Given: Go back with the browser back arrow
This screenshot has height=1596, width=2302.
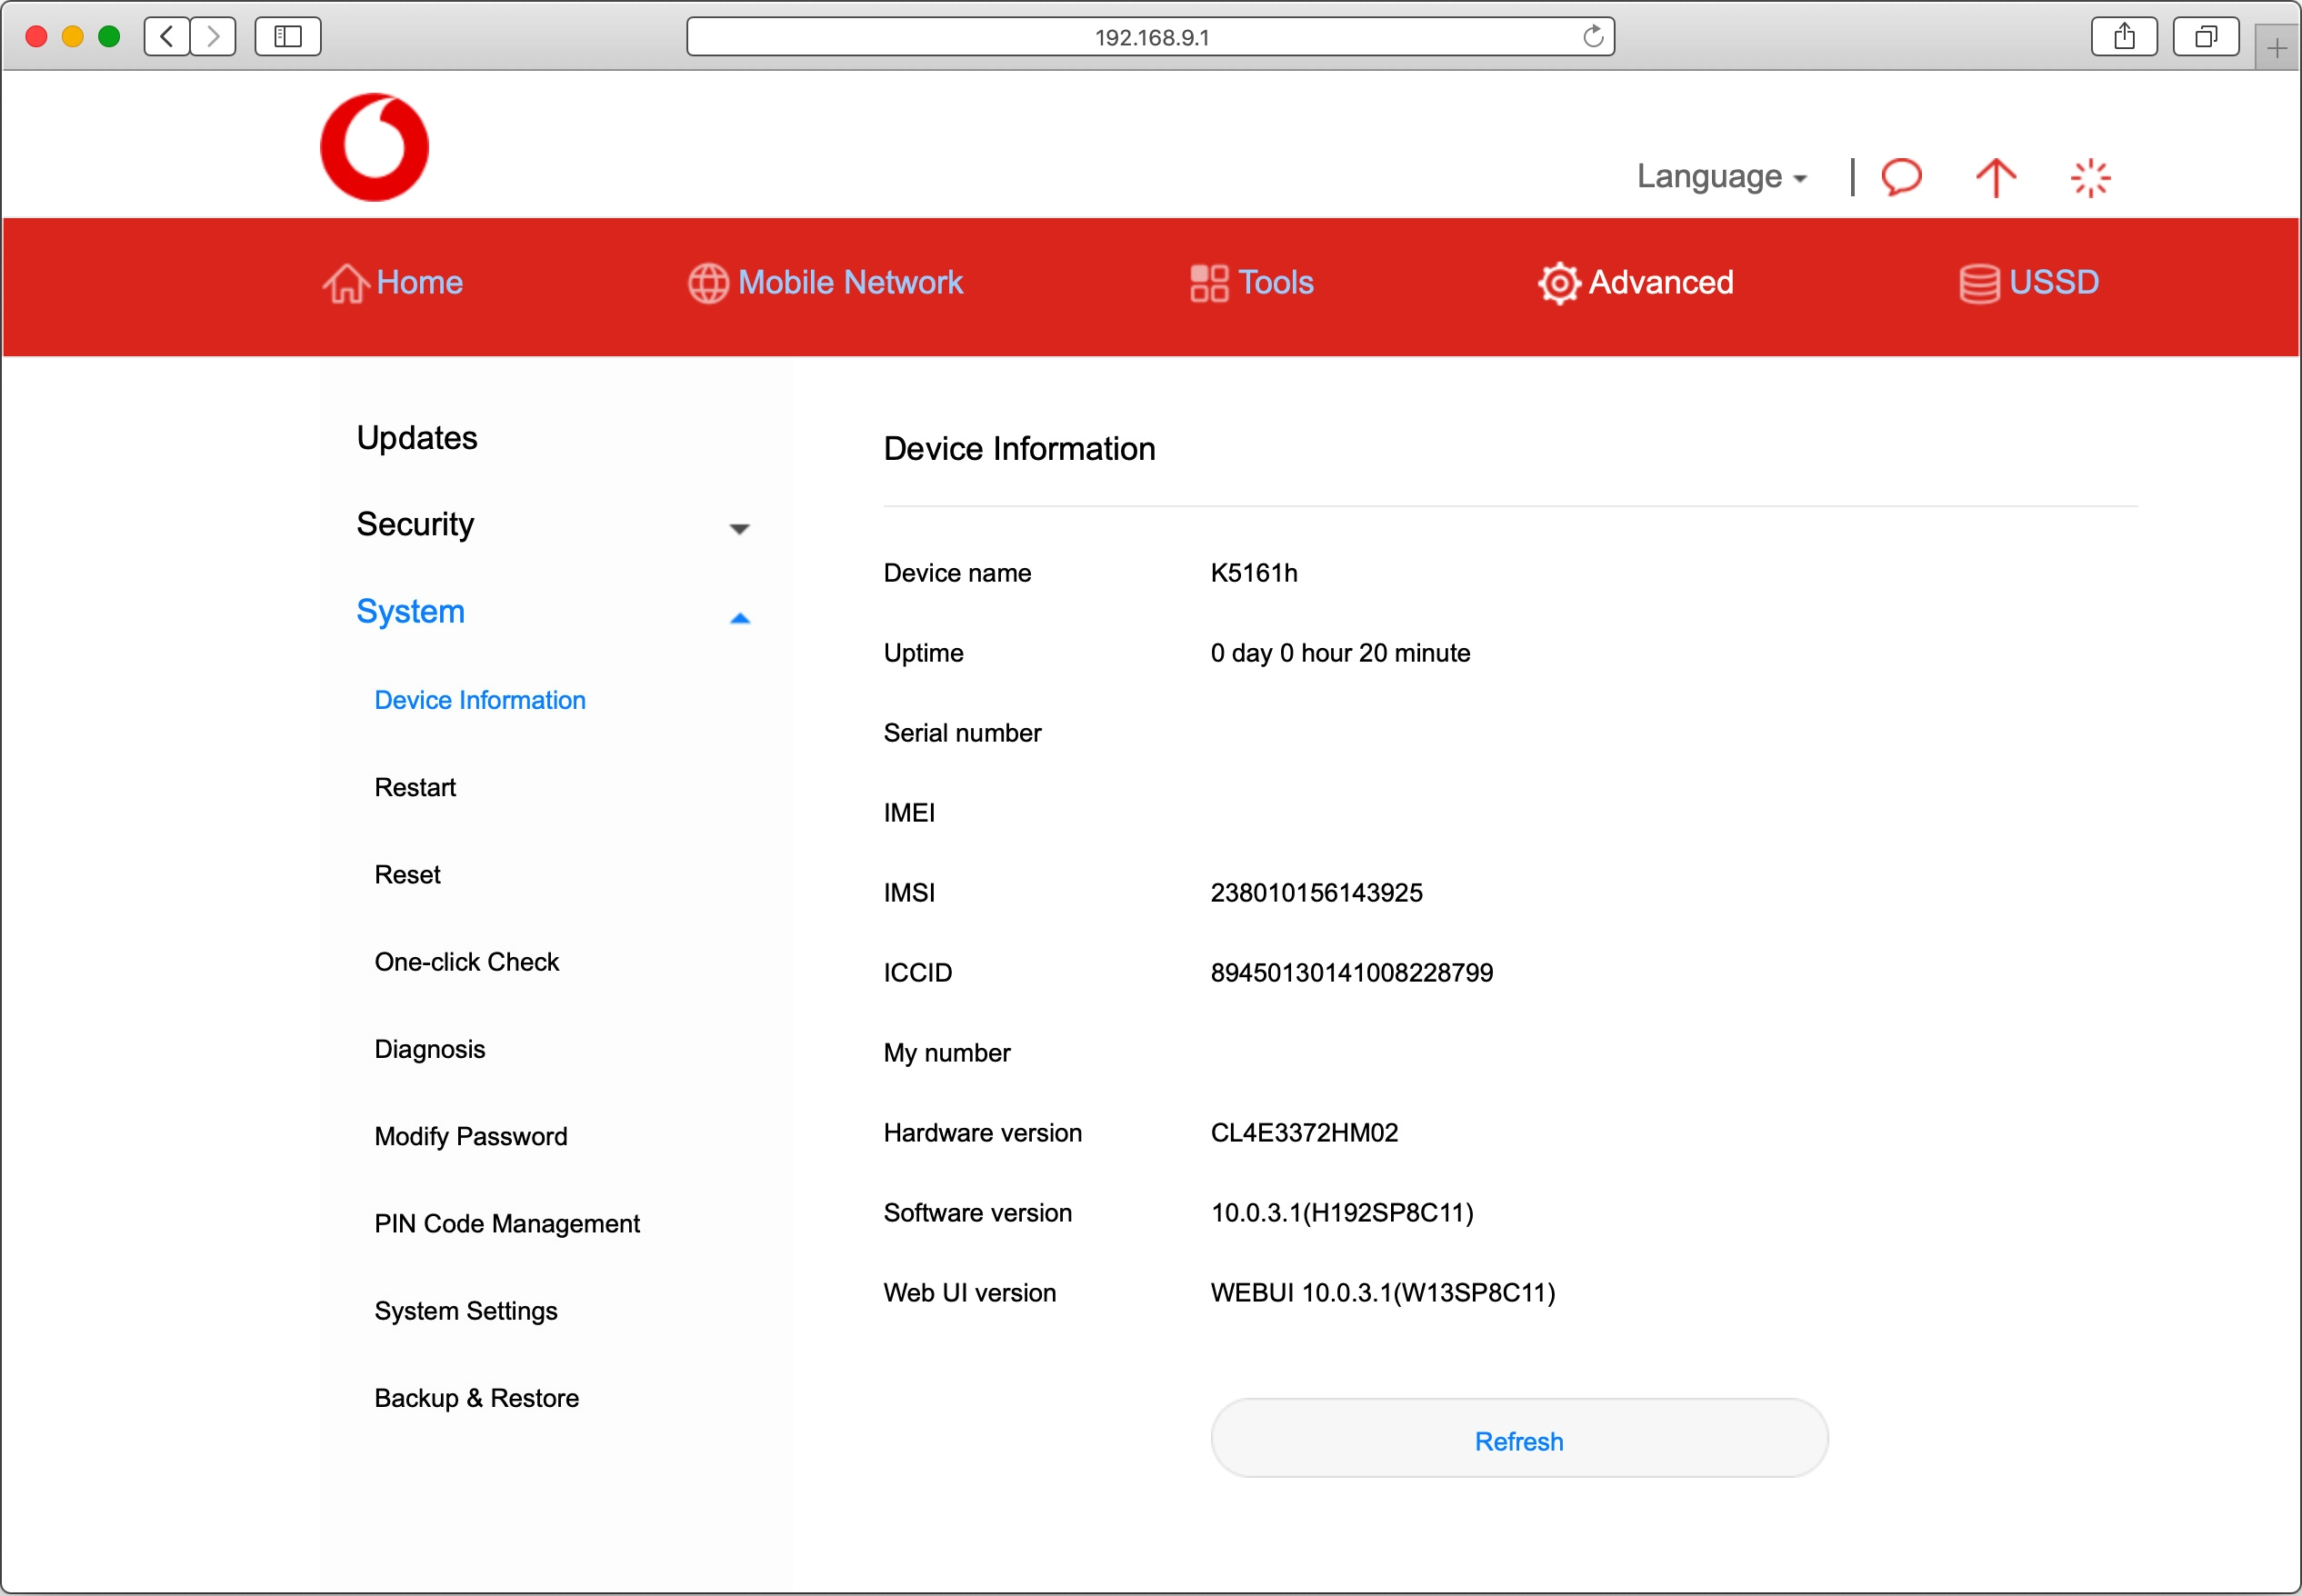Looking at the screenshot, I should 167,37.
